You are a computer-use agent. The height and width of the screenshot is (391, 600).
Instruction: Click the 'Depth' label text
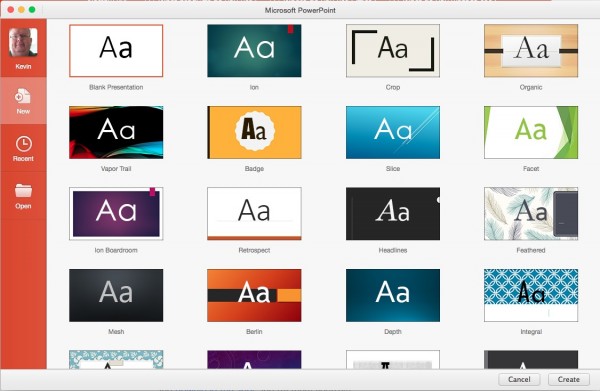click(393, 332)
